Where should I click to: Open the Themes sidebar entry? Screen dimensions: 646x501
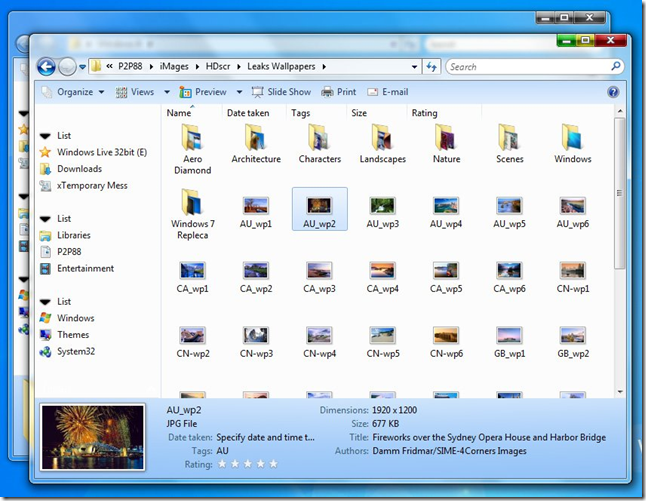(73, 335)
